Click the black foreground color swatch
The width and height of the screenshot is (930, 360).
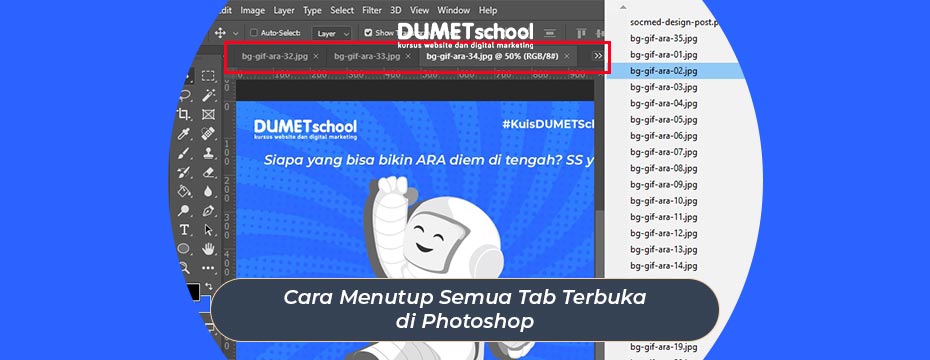(192, 292)
